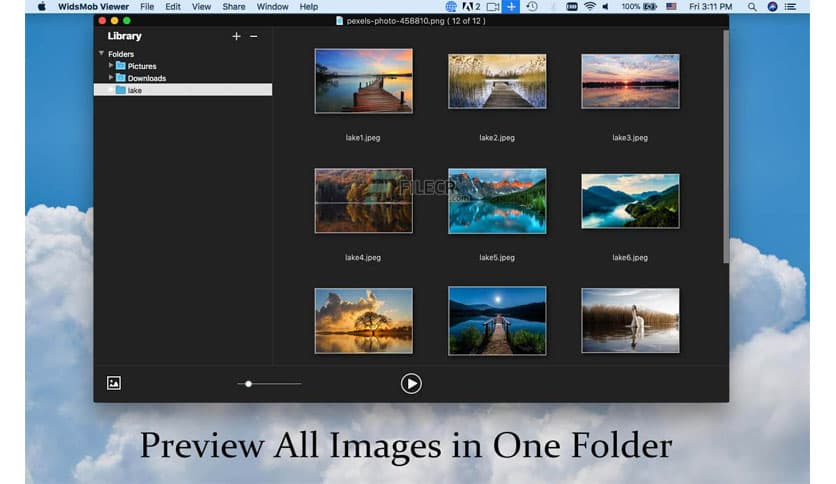836x484 pixels.
Task: Select the moonlit pier thumbnail
Action: 497,321
